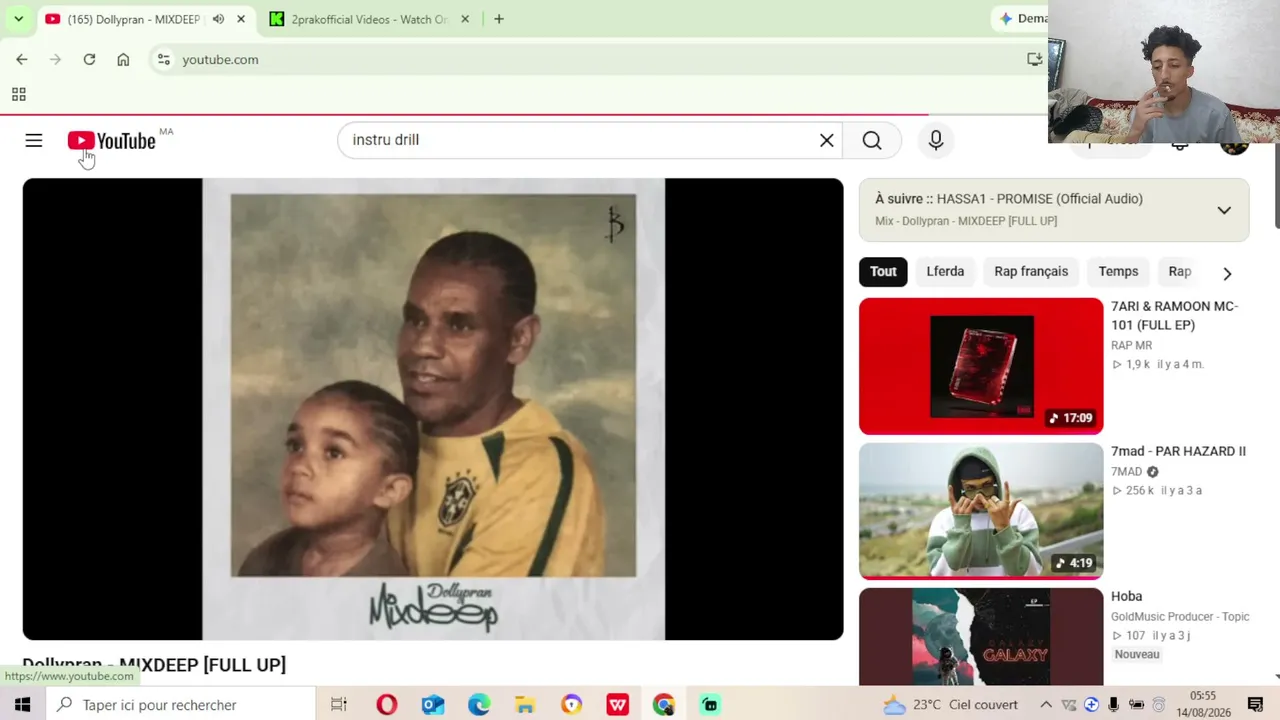Image resolution: width=1280 pixels, height=720 pixels.
Task: Open the weather widget showing 23°C
Action: pos(950,705)
